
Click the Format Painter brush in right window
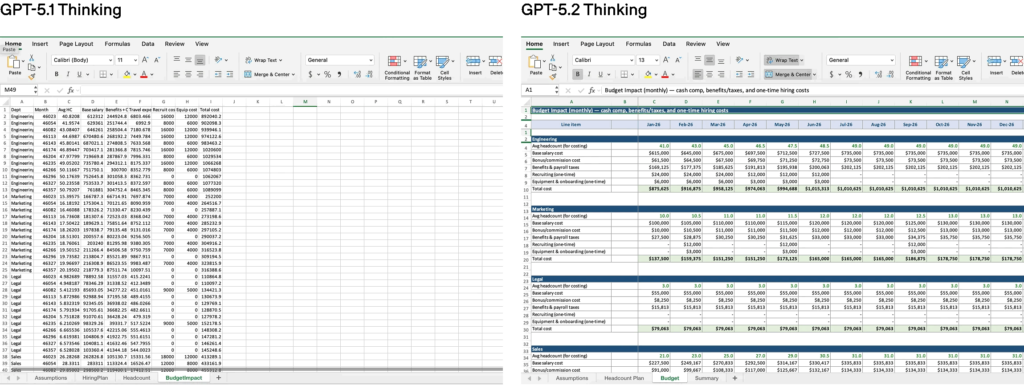tap(552, 76)
